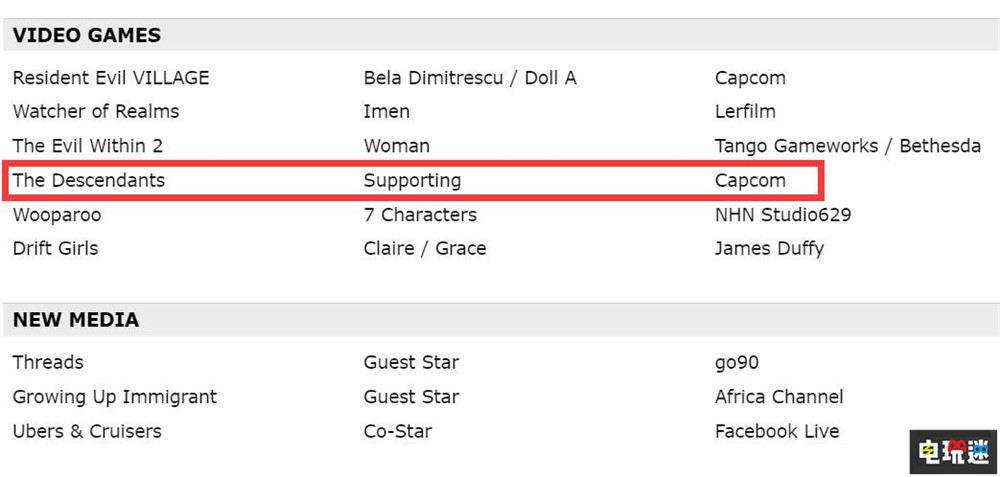Screen dimensions: 1000x477
Task: Select the NEW MEDIA section header
Action: 76,320
